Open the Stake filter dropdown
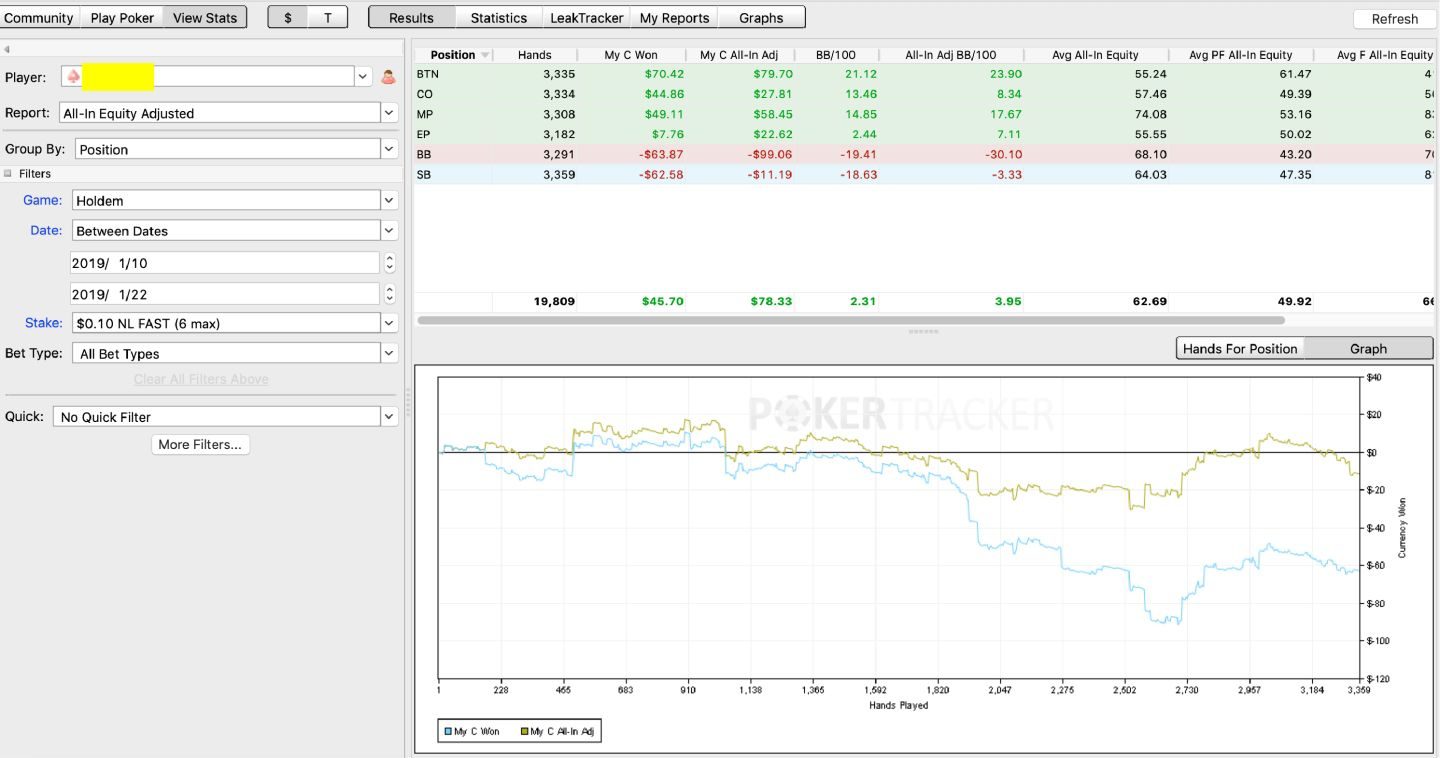1440x758 pixels. click(x=389, y=323)
